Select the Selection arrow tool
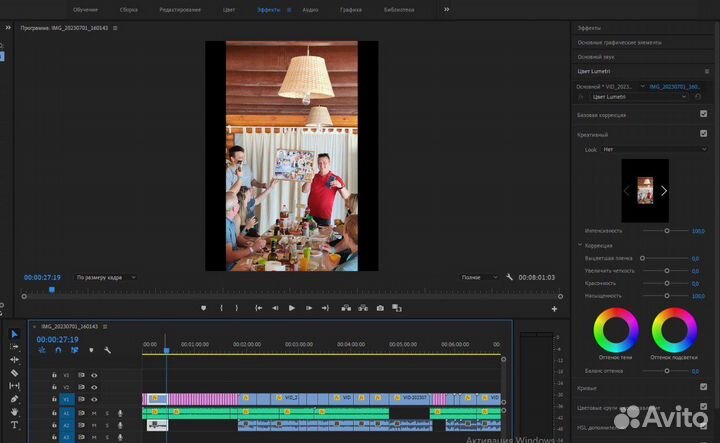The height and width of the screenshot is (443, 720). point(14,334)
